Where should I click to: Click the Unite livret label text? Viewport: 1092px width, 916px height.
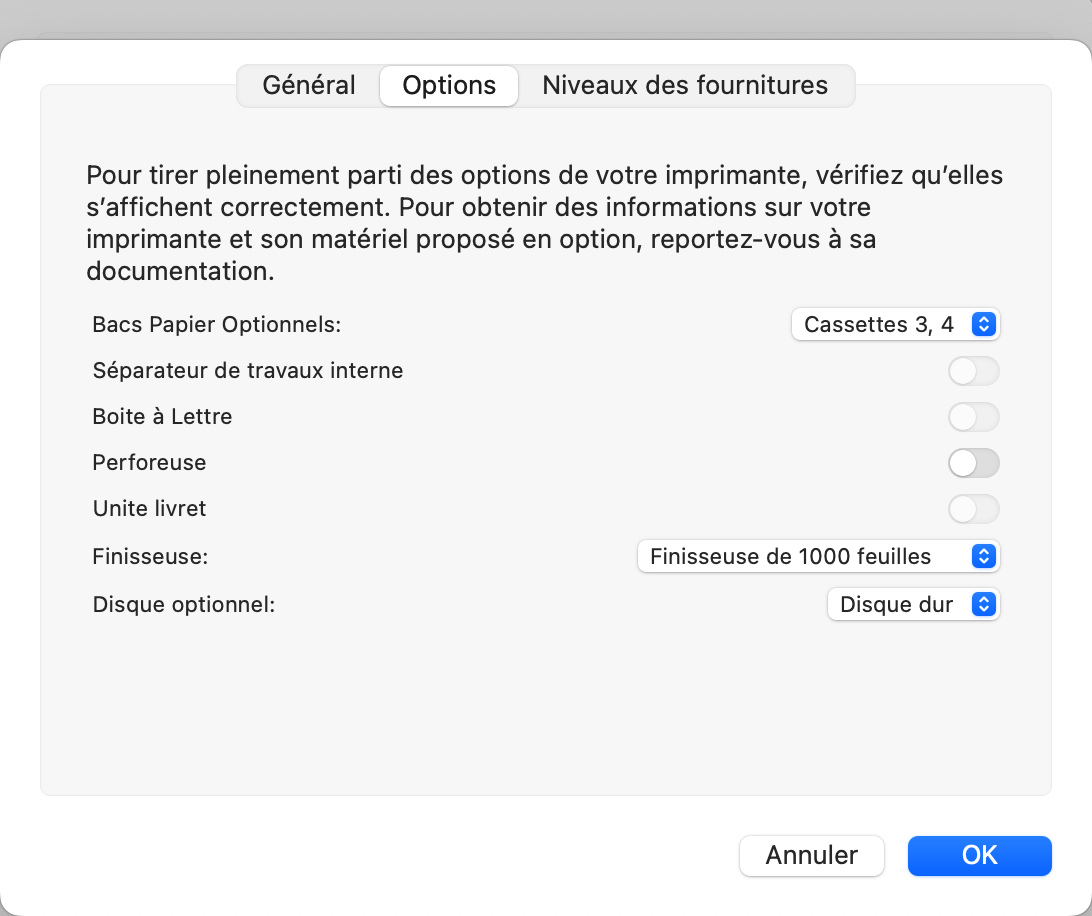[149, 509]
